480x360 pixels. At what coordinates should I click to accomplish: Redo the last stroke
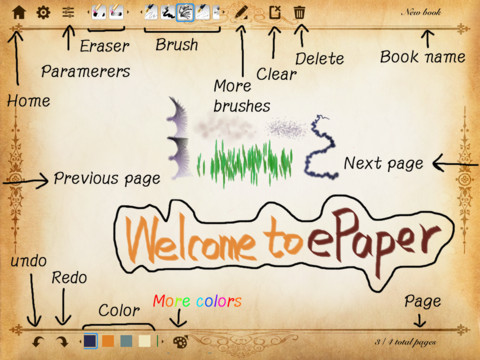62,342
